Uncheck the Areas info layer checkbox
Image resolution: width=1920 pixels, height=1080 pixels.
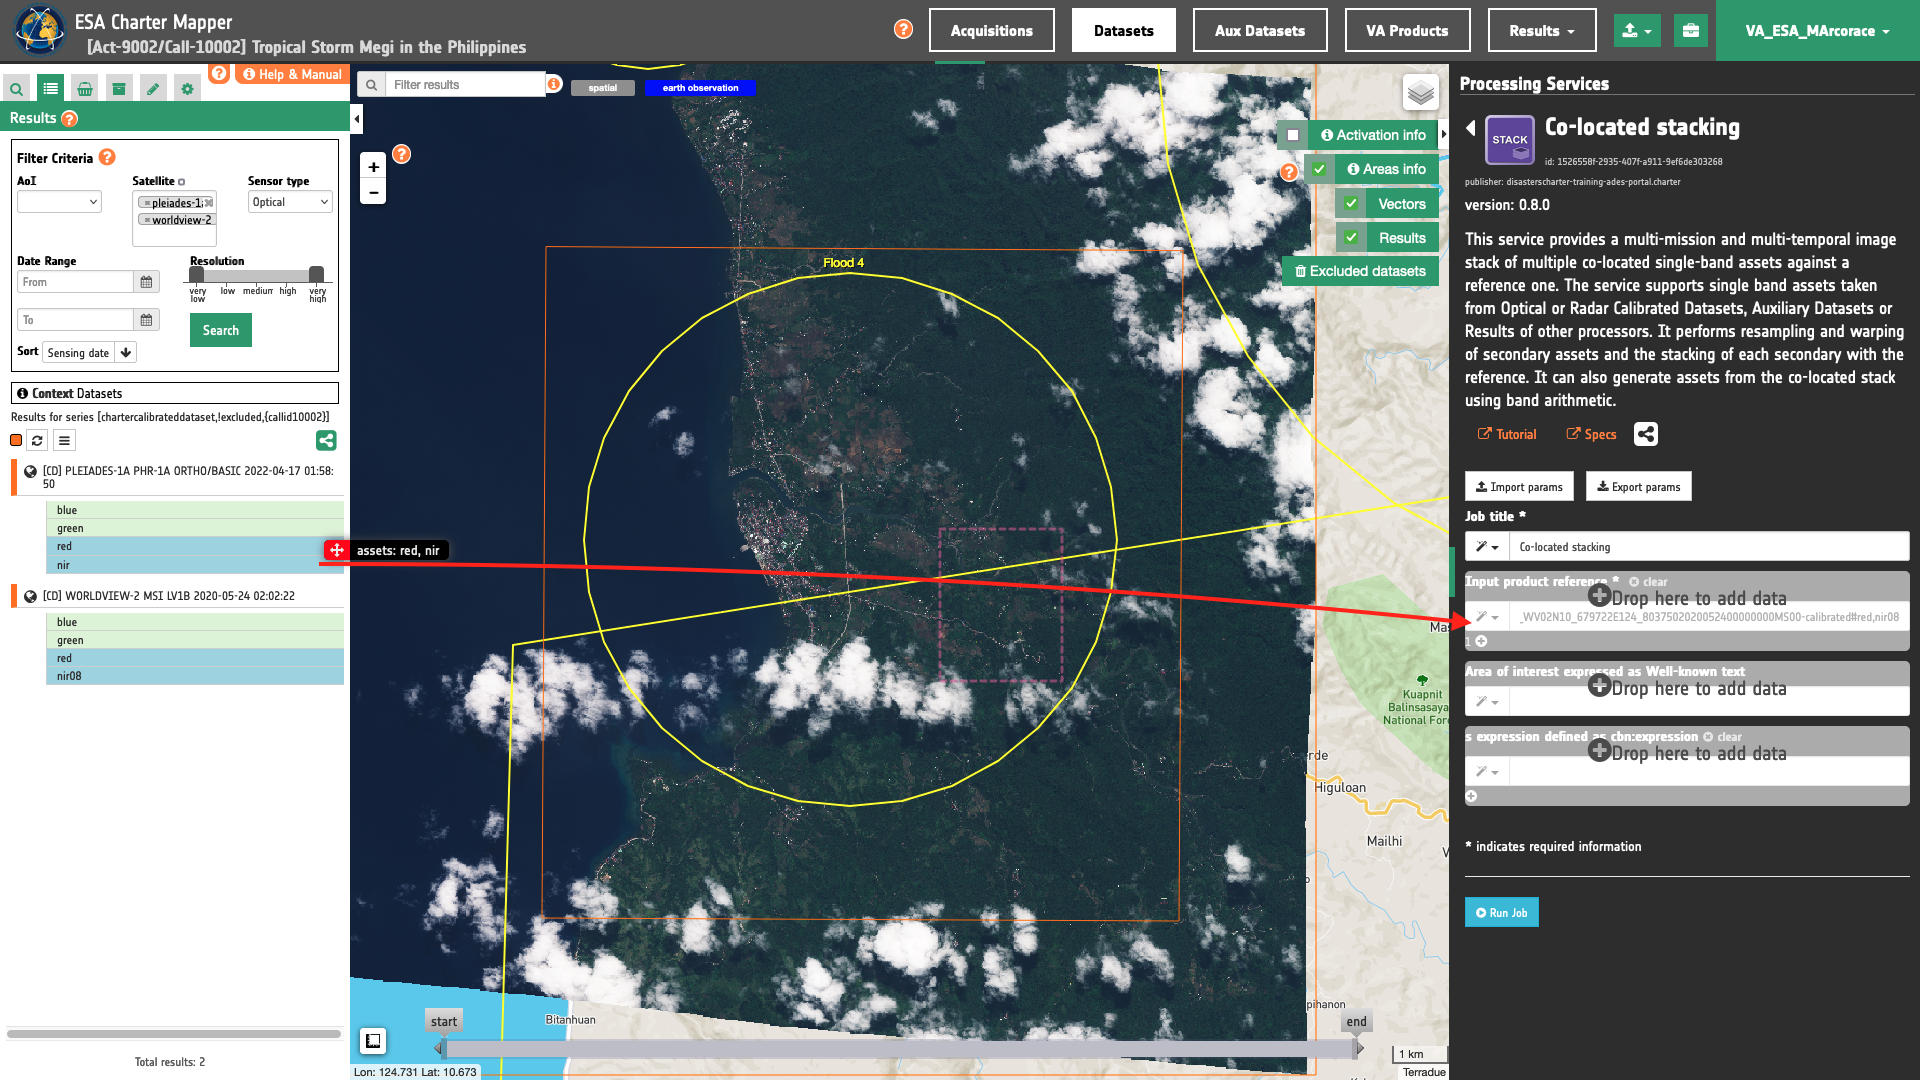coord(1319,169)
